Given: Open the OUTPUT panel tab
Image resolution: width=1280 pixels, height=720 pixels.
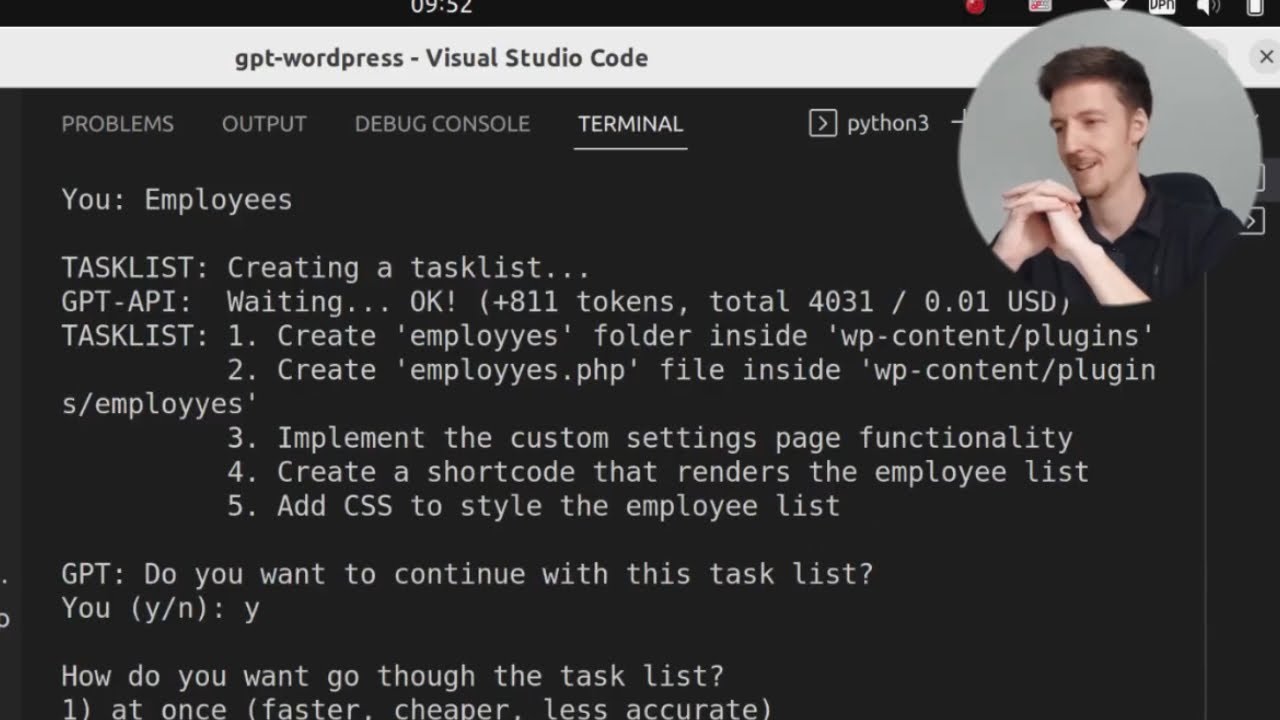Looking at the screenshot, I should tap(264, 124).
